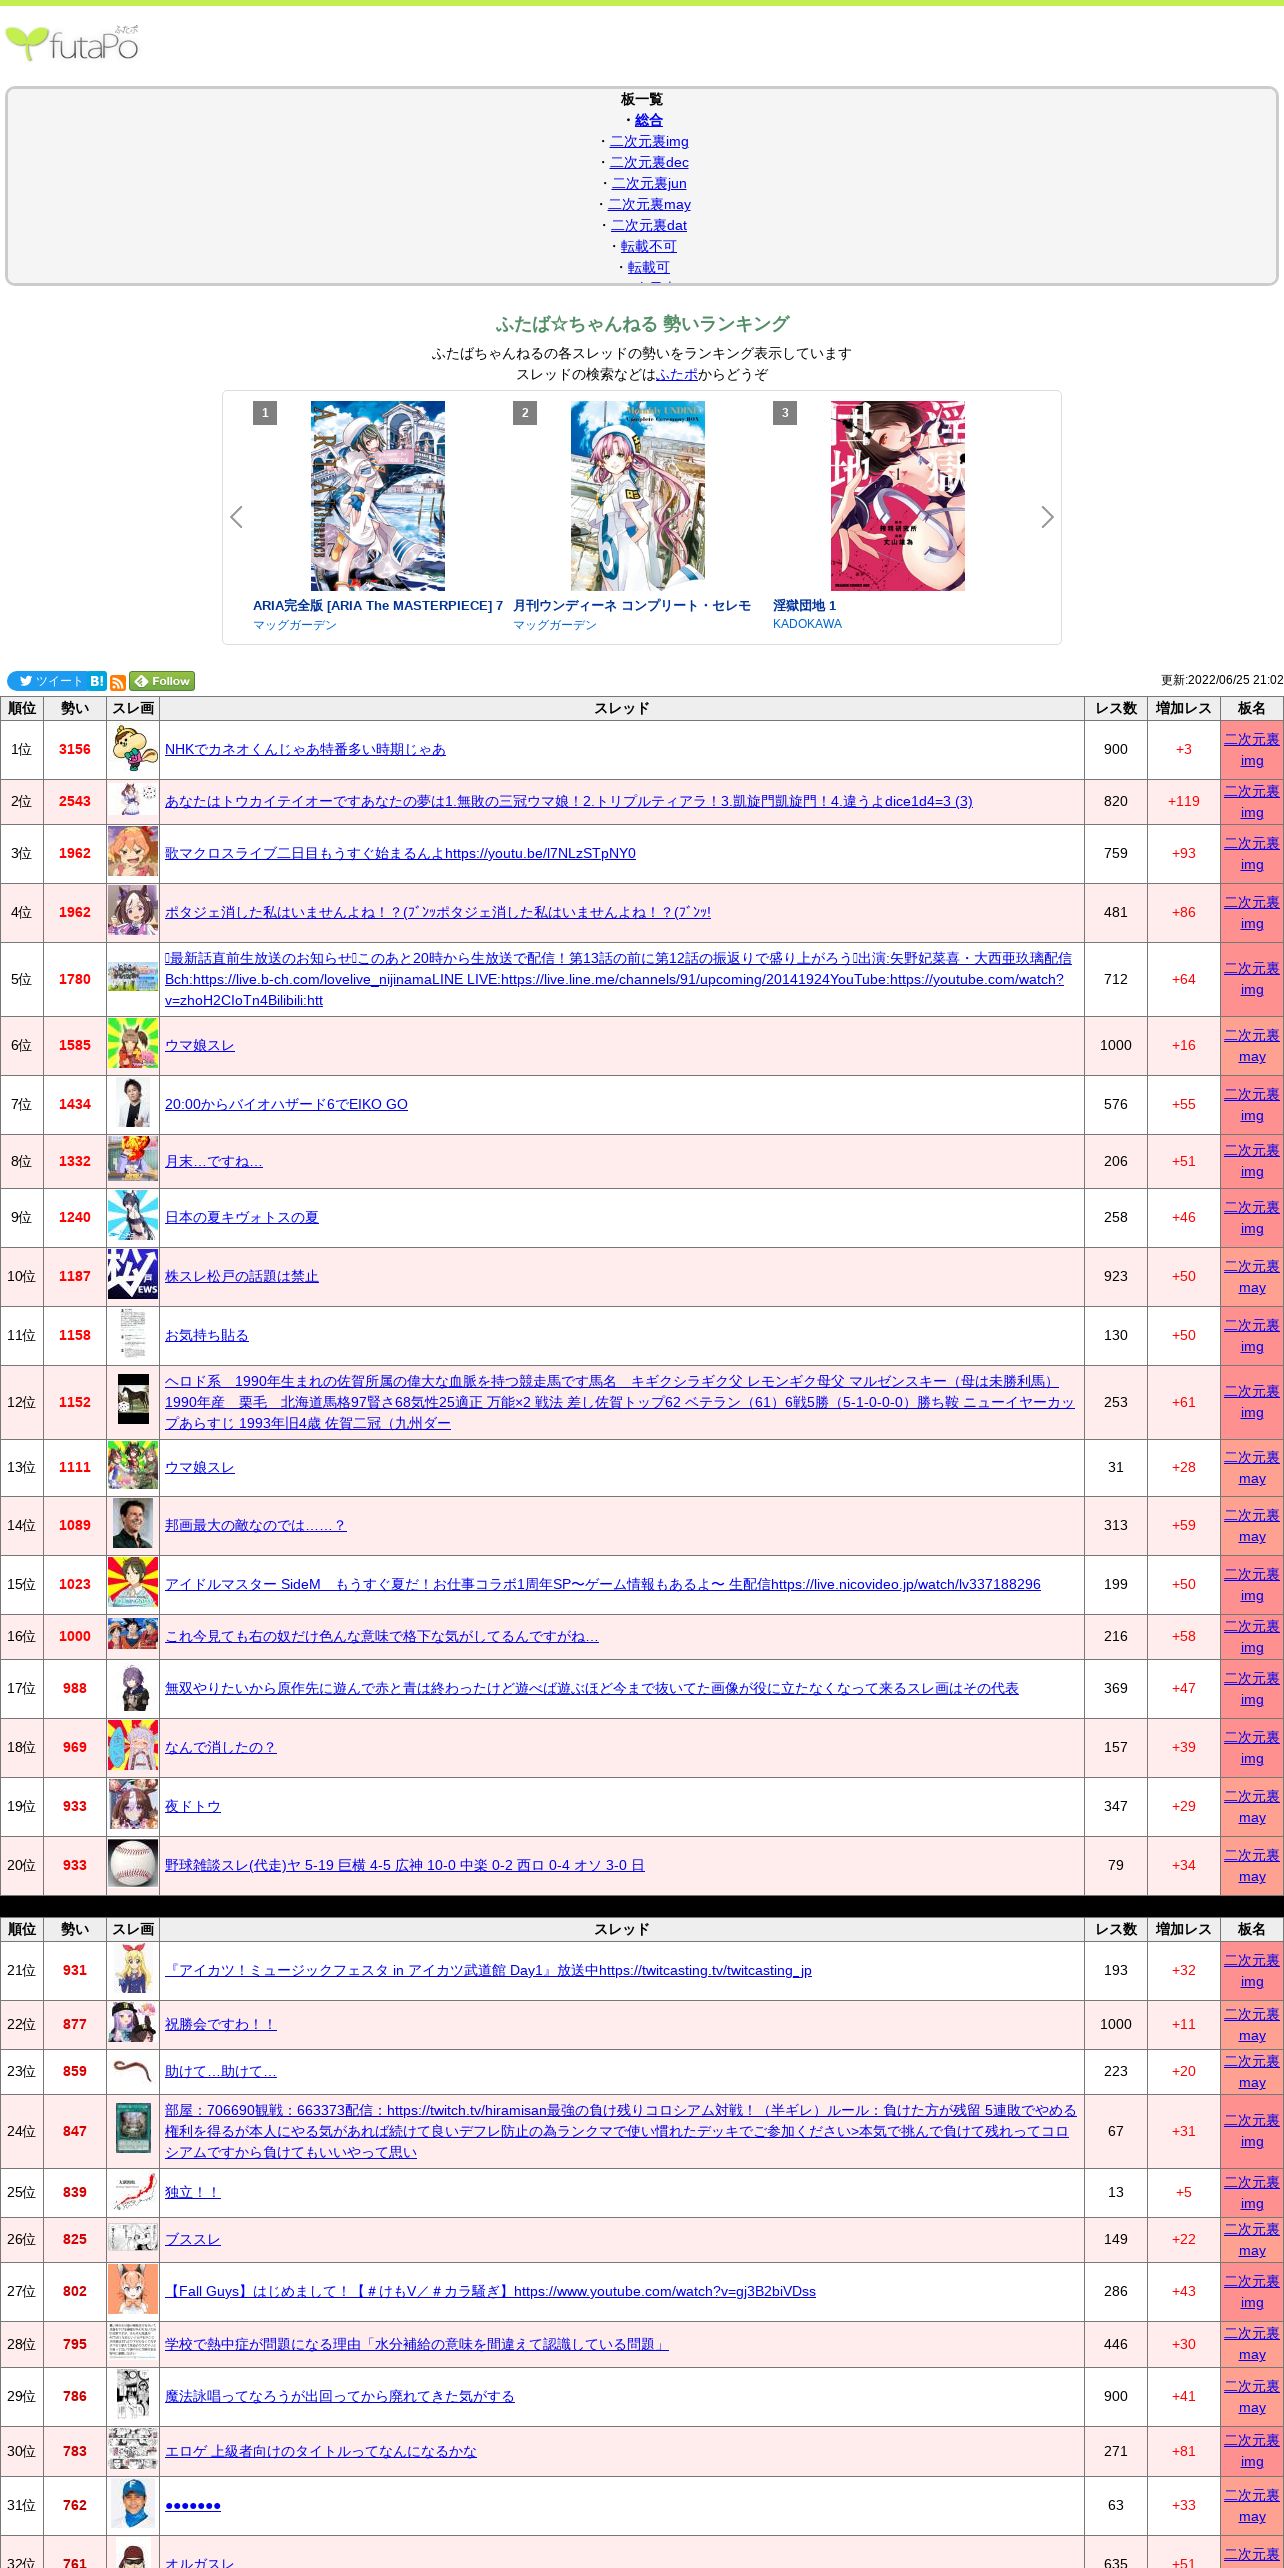The width and height of the screenshot is (1284, 2568).
Task: Open the 学校で熱中症が問題になる理由 thread
Action: (417, 2344)
